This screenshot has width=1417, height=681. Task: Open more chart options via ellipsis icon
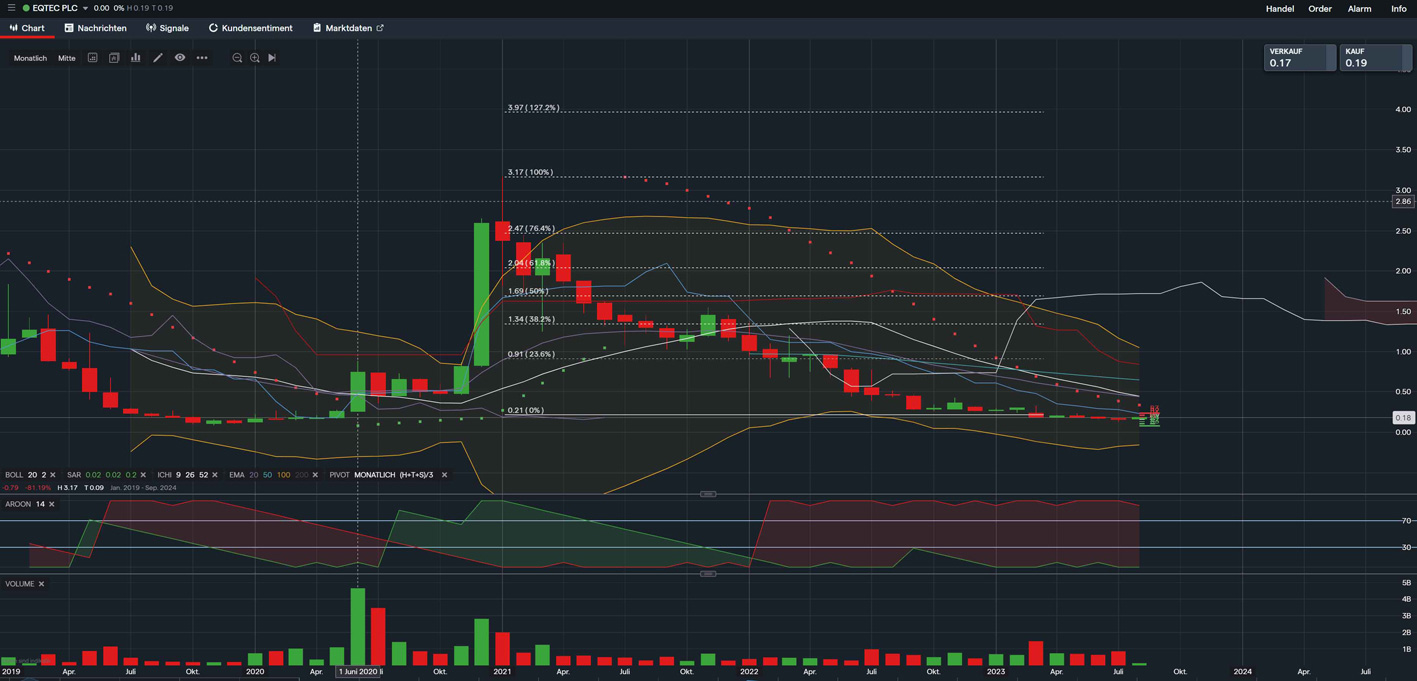202,58
